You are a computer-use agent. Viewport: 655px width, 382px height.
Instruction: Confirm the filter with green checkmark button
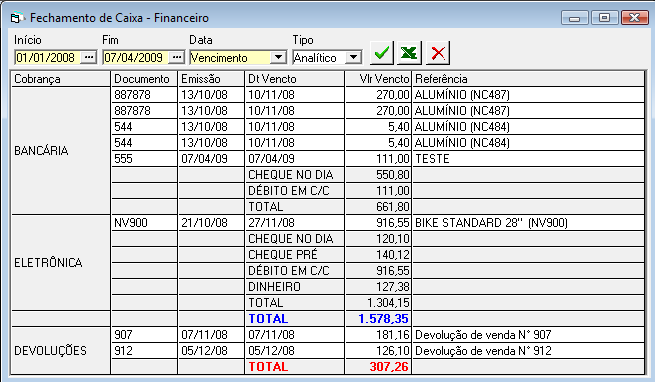pyautogui.click(x=381, y=53)
